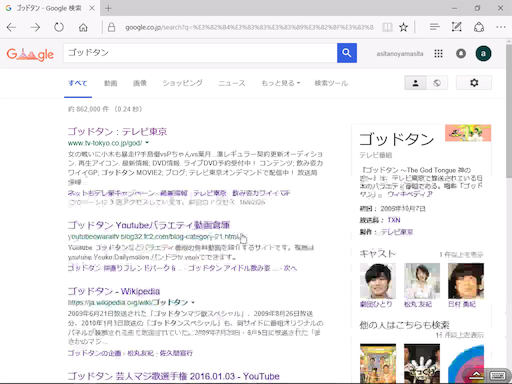
Task: Expand arrow next to Wikipedia URL
Action: [x=193, y=303]
